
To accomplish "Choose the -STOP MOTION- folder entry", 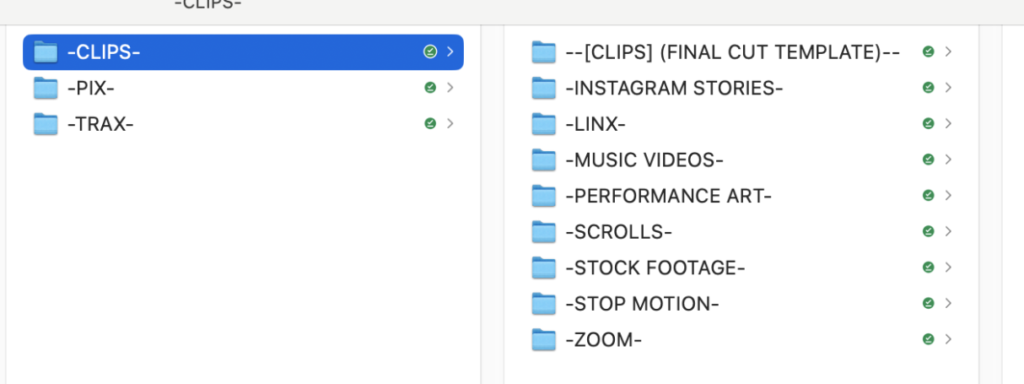I will coord(642,303).
